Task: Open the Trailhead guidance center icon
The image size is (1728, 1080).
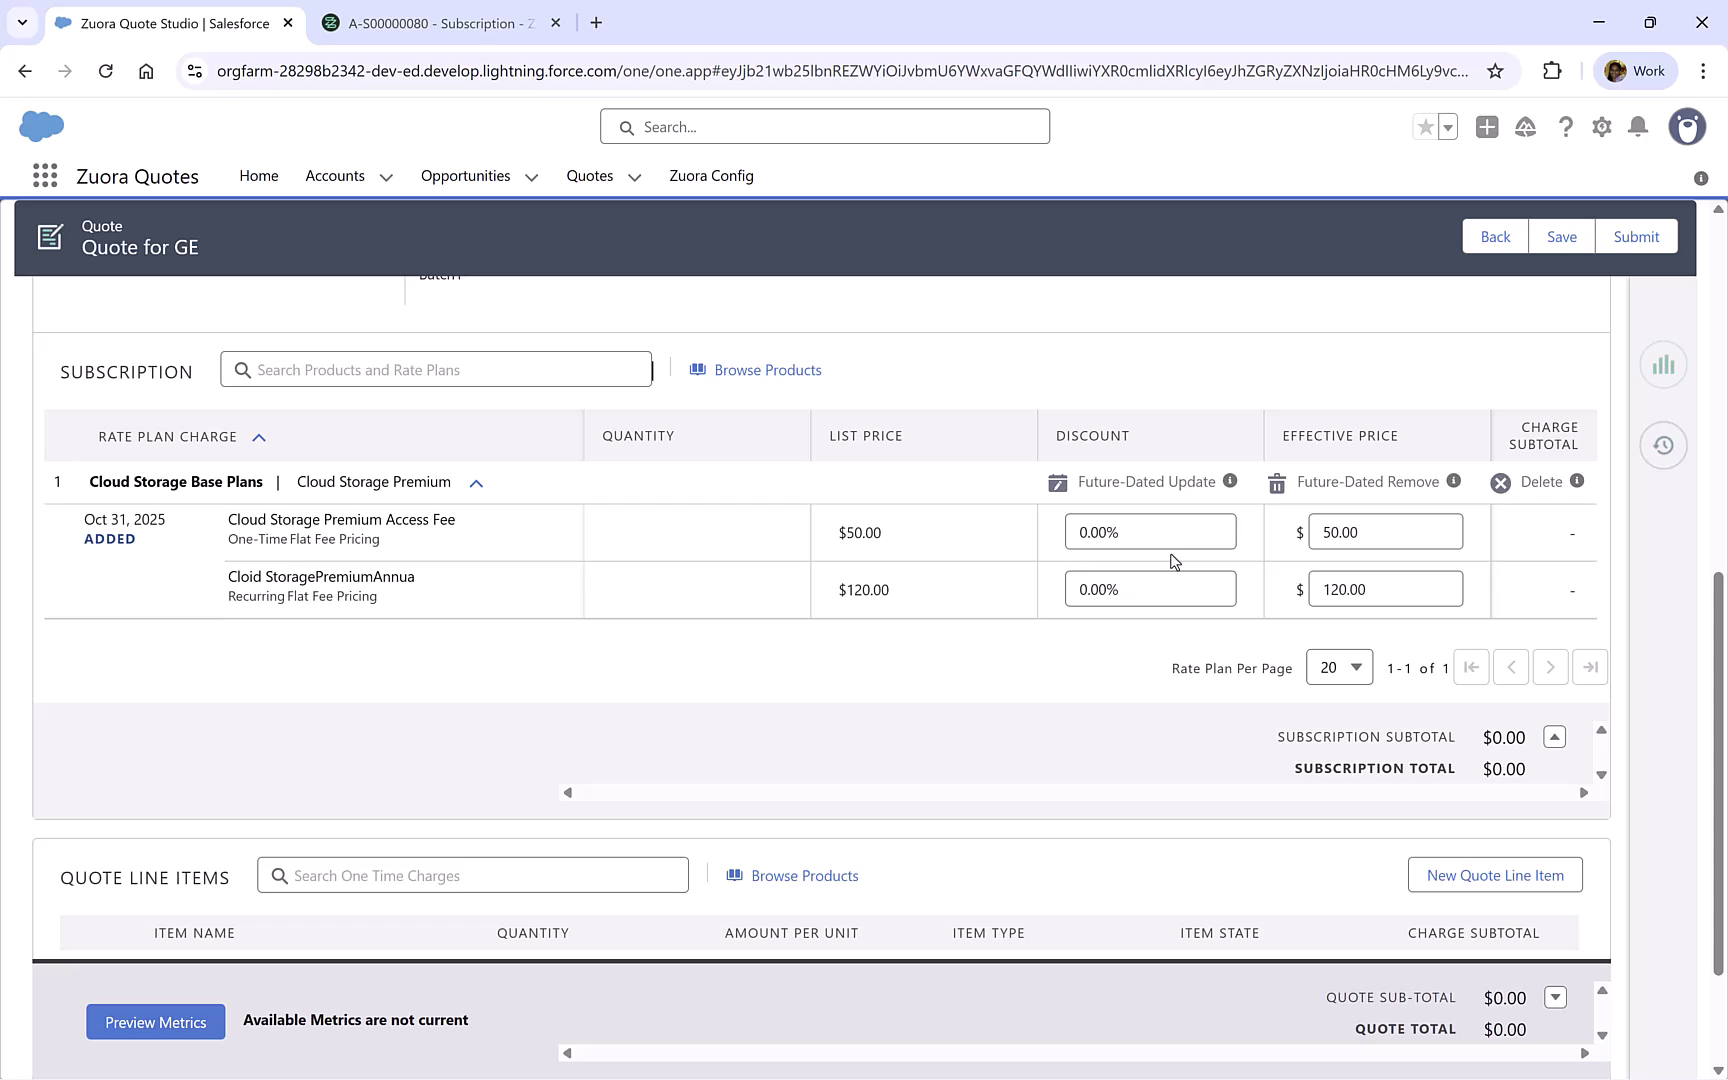Action: tap(1525, 127)
